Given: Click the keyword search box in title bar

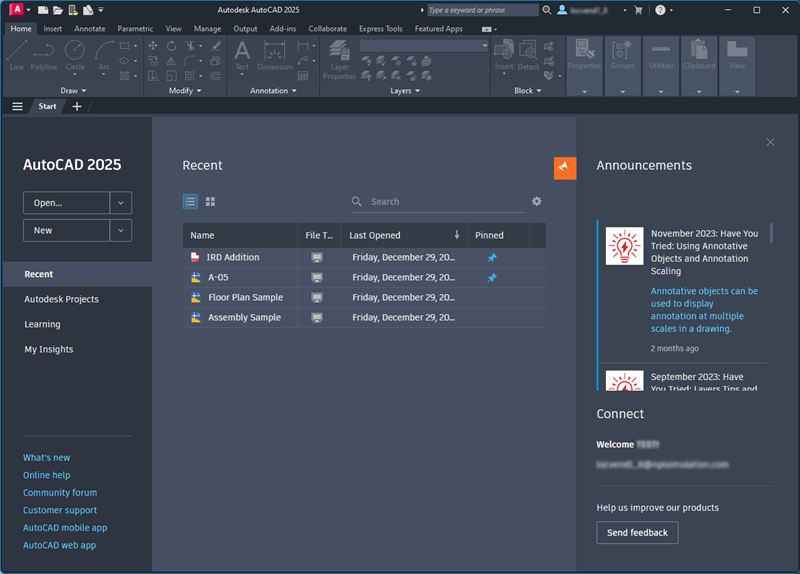Looking at the screenshot, I should pos(482,10).
